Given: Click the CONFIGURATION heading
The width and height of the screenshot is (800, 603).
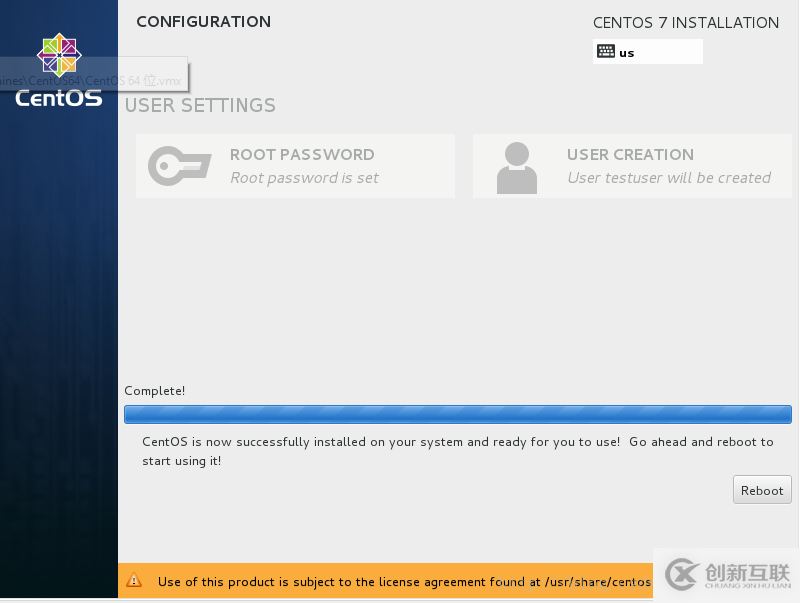Looking at the screenshot, I should point(203,22).
